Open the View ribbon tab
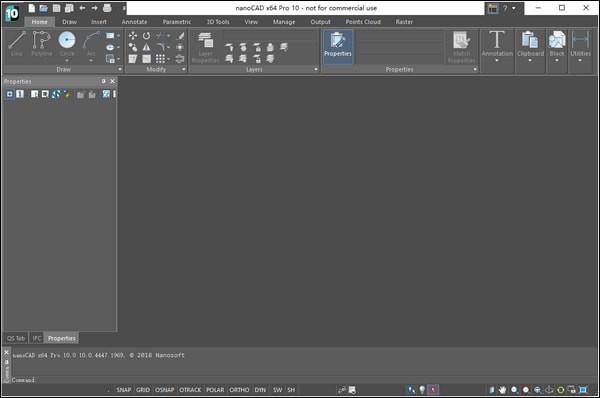Image resolution: width=600 pixels, height=398 pixels. (251, 22)
